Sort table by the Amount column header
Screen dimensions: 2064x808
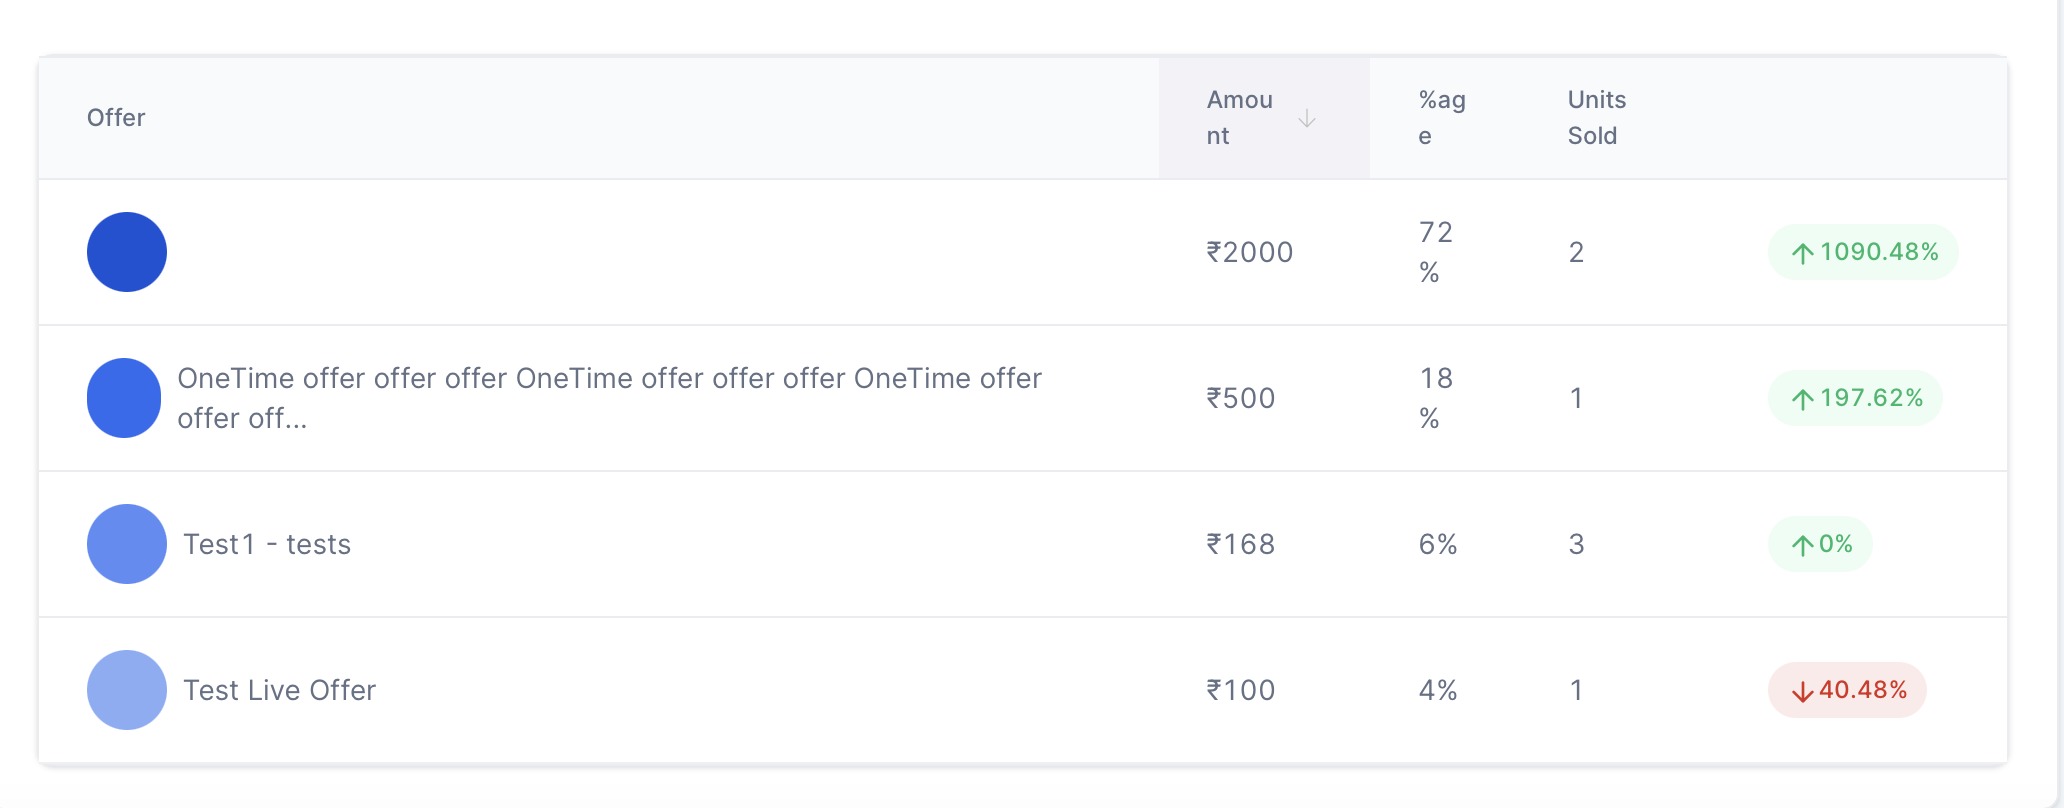click(1240, 118)
